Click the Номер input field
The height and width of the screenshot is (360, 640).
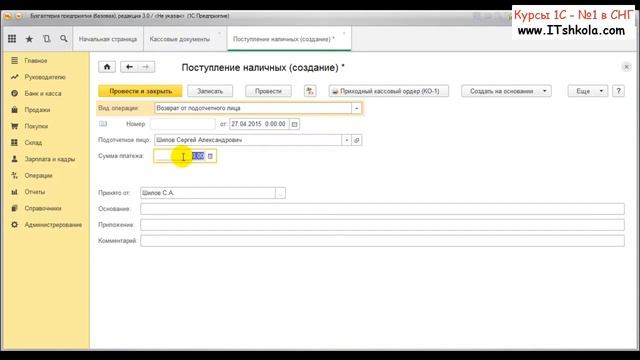click(x=183, y=124)
